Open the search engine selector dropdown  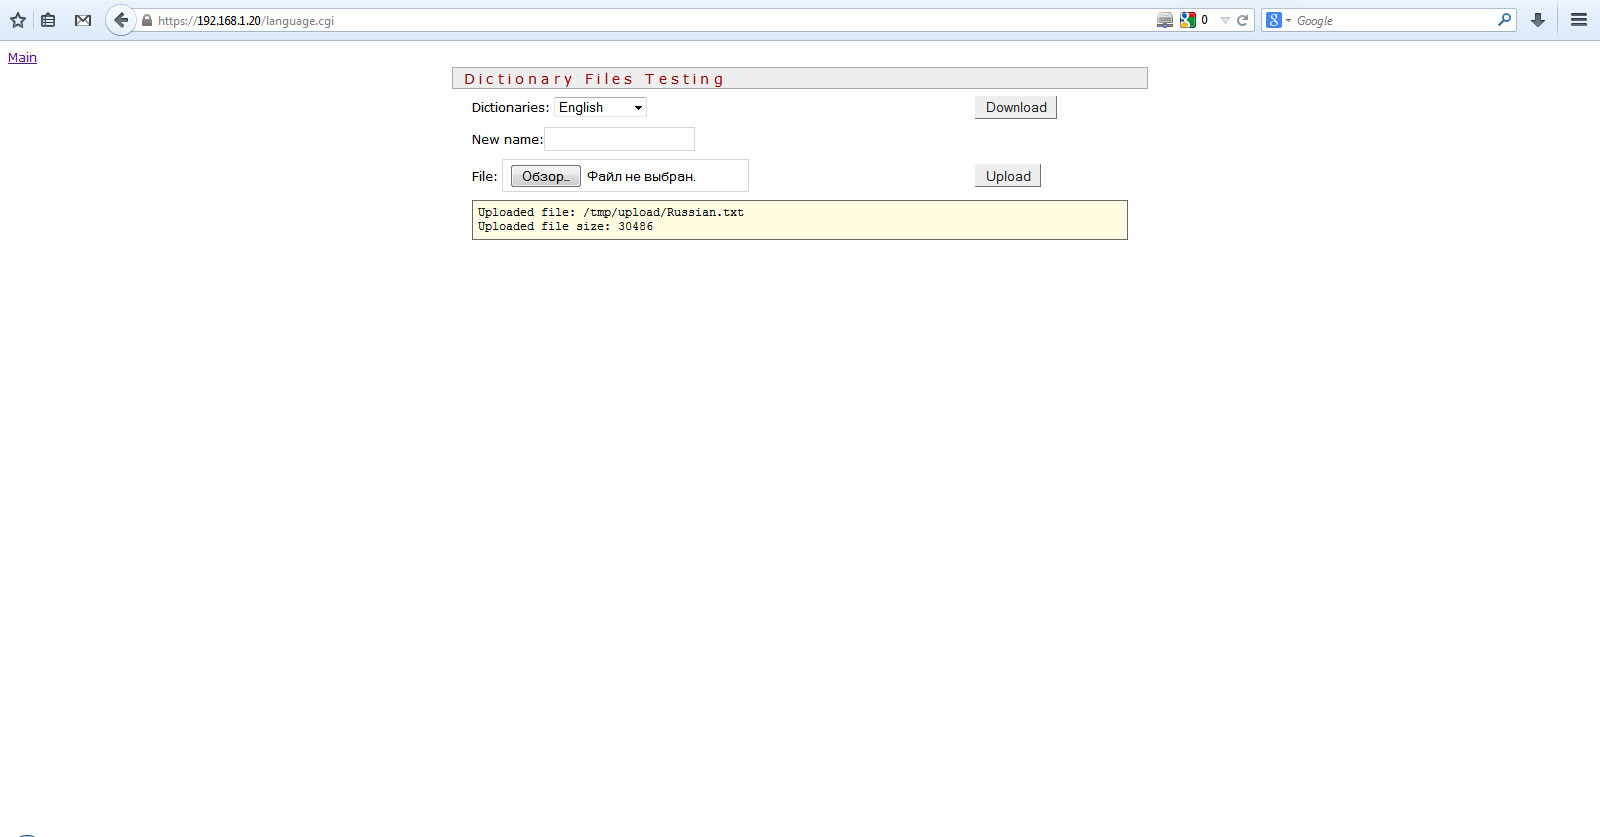coord(1278,20)
